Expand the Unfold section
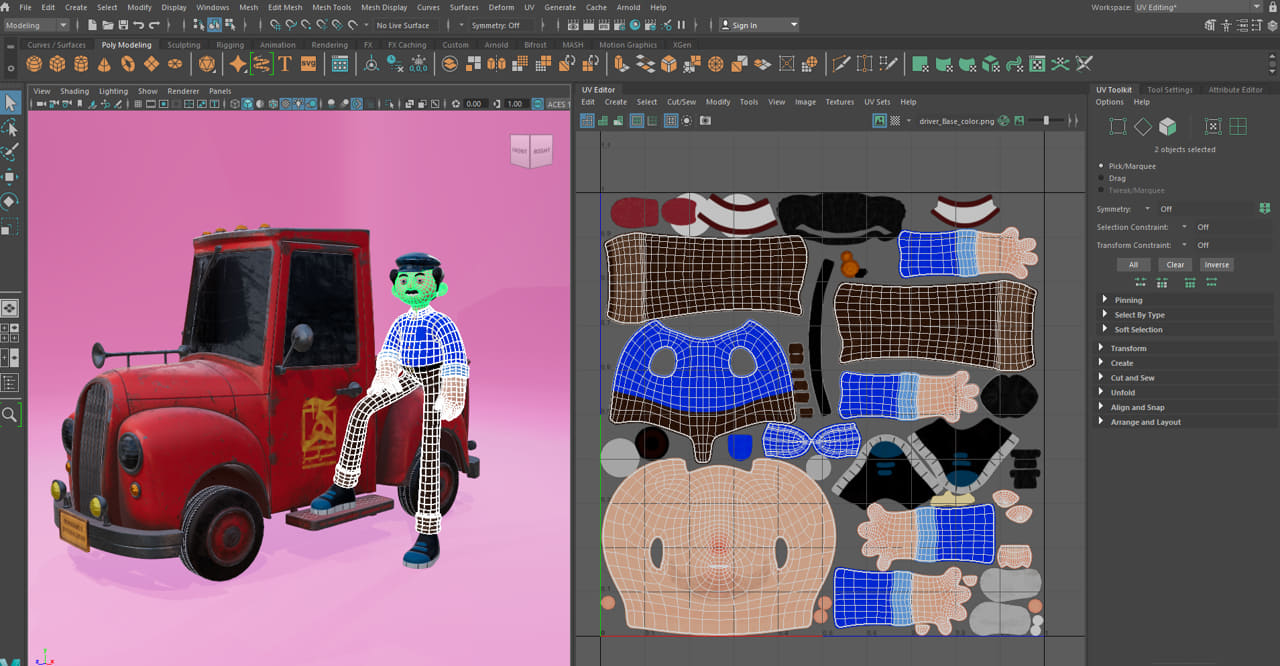 click(x=1122, y=393)
